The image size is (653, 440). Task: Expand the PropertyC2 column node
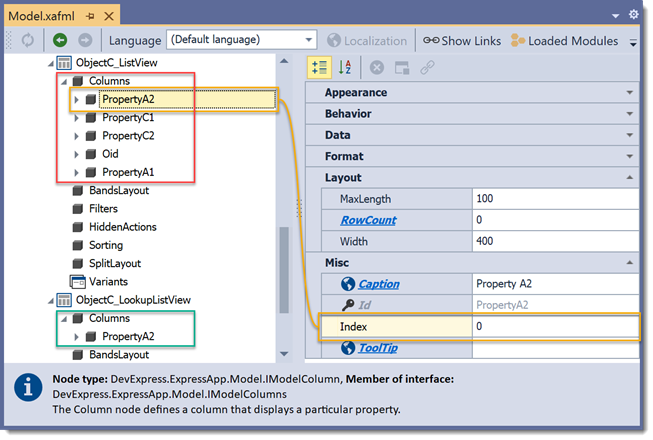pos(76,136)
